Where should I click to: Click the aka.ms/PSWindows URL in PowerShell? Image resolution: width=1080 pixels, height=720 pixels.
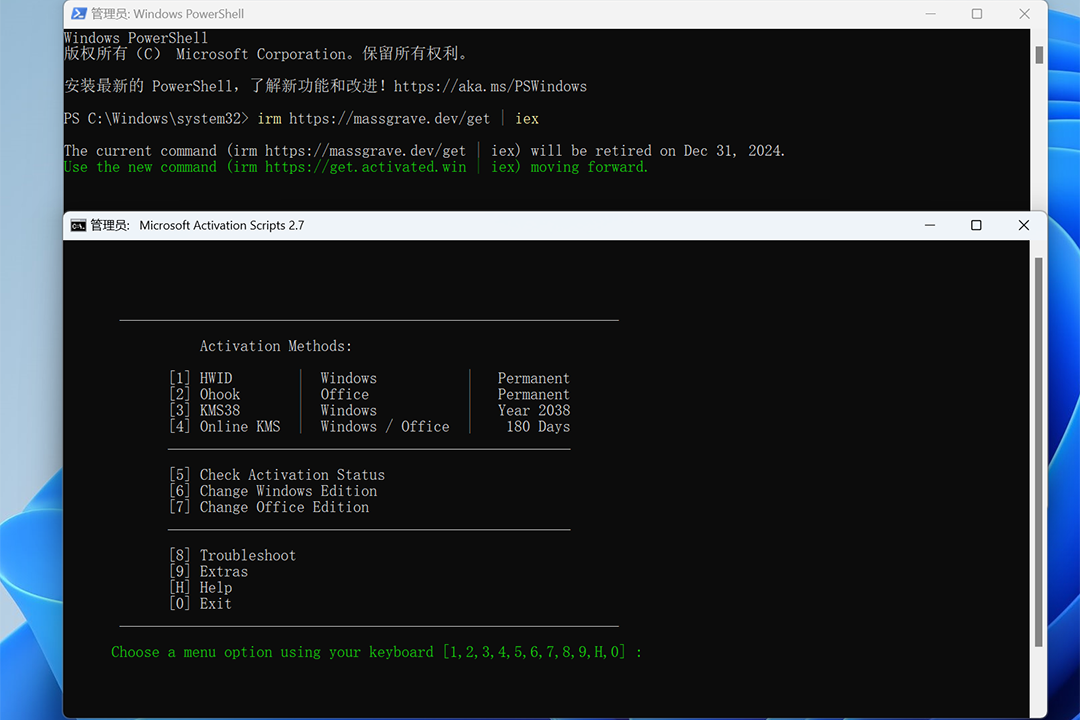490,86
